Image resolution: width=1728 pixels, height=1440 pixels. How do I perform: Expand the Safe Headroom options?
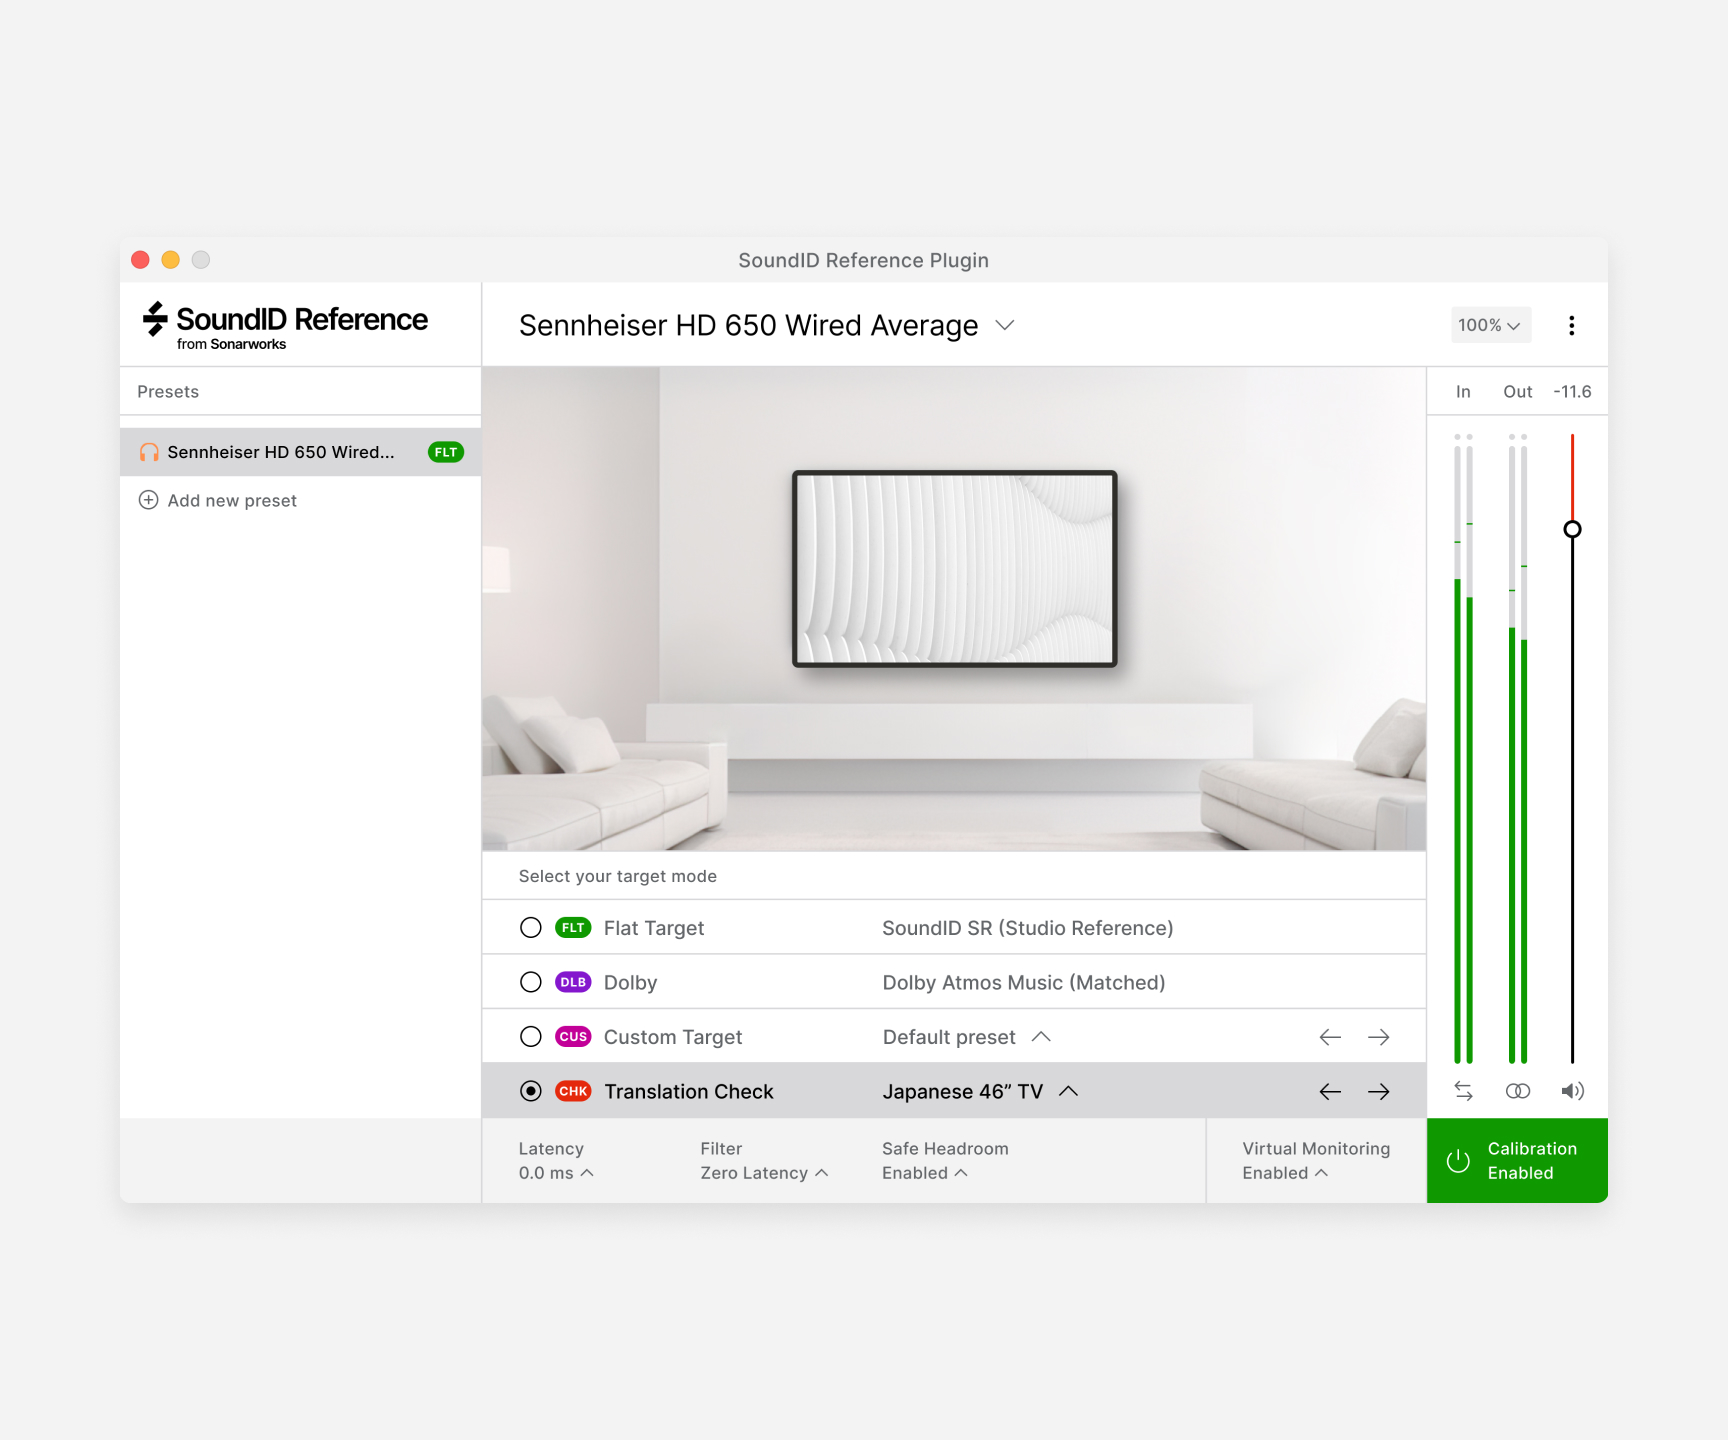(962, 1172)
